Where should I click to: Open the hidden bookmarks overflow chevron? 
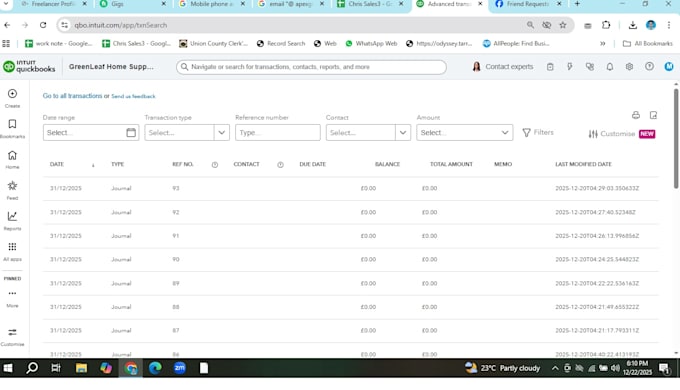602,43
